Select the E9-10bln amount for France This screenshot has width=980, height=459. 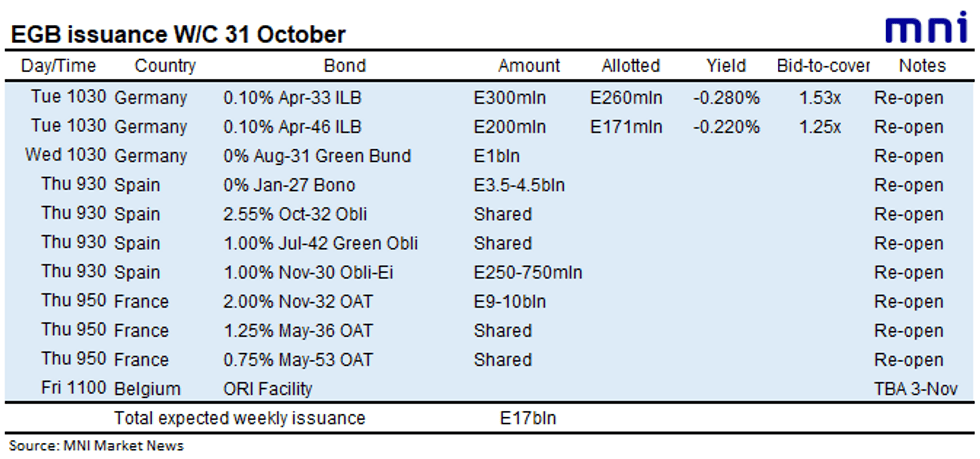point(509,301)
